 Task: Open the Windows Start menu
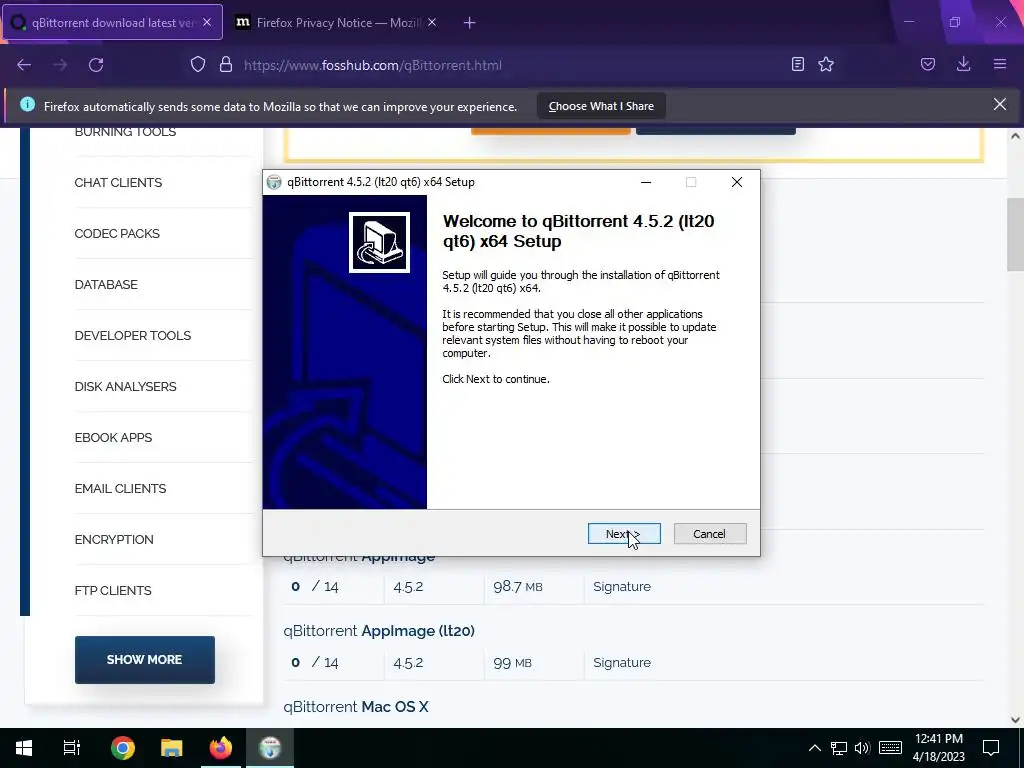pos(24,748)
